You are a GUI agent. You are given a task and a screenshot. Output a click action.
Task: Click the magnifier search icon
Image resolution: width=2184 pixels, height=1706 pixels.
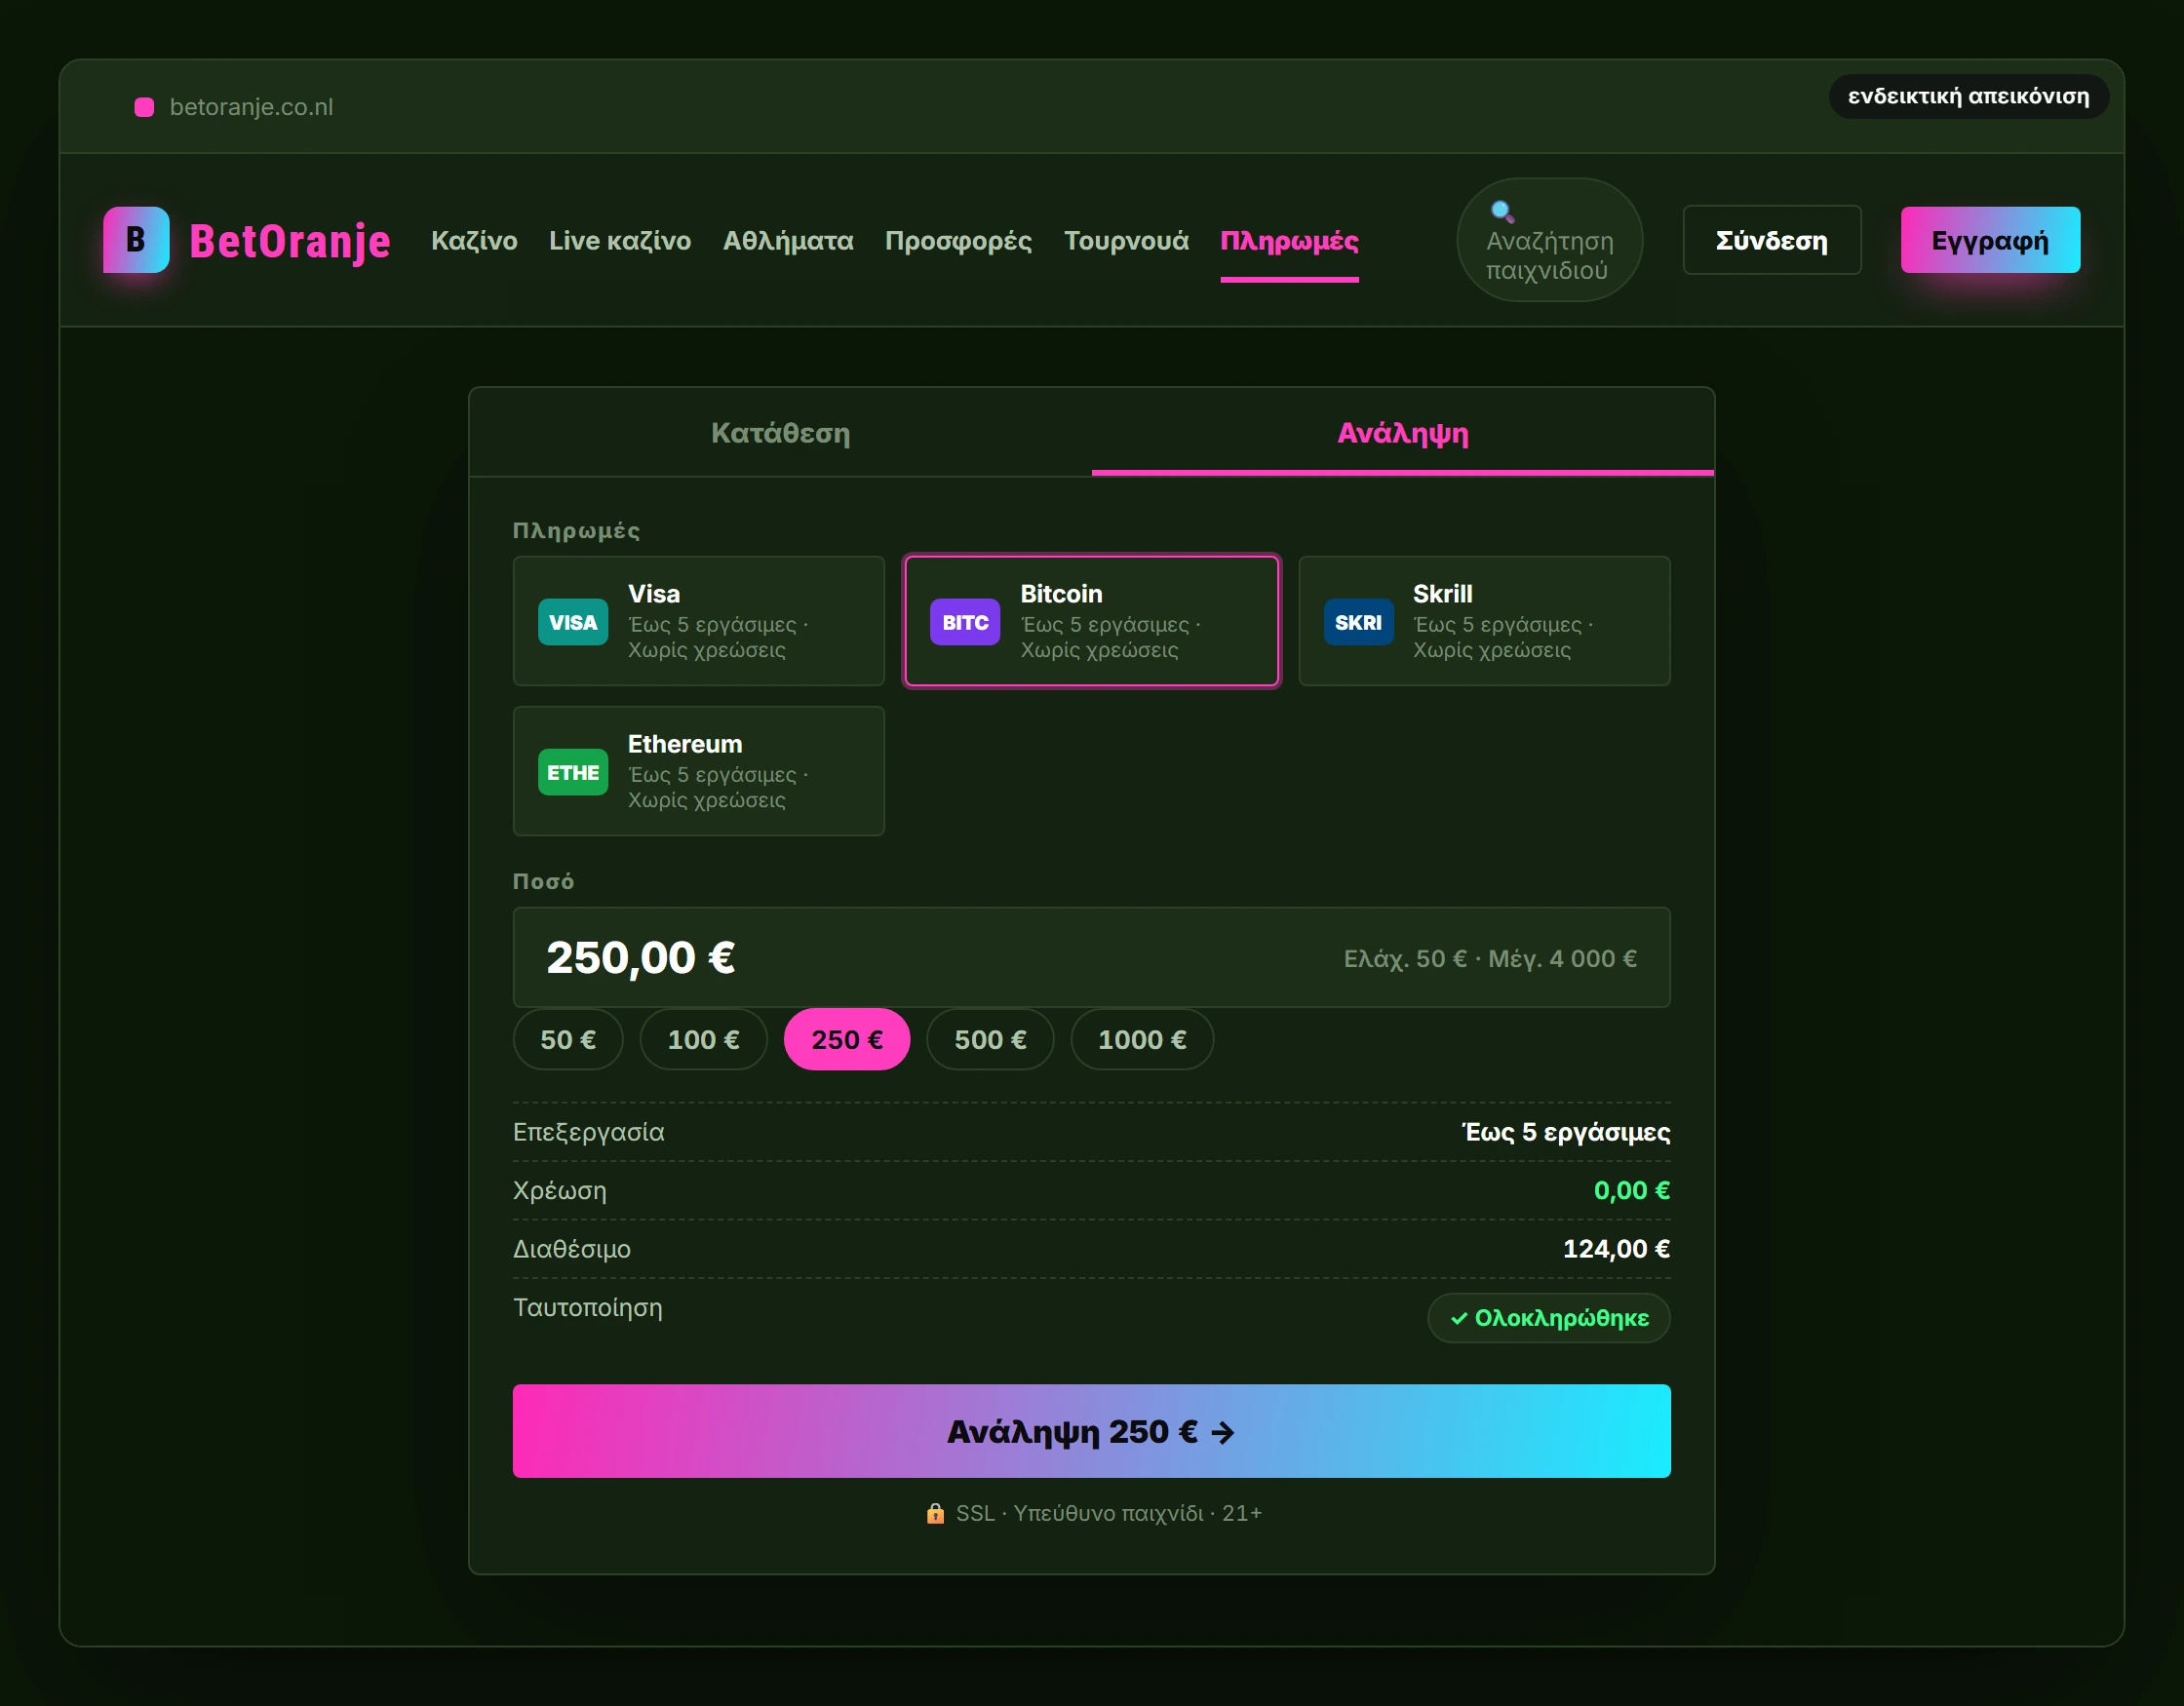(x=1502, y=212)
